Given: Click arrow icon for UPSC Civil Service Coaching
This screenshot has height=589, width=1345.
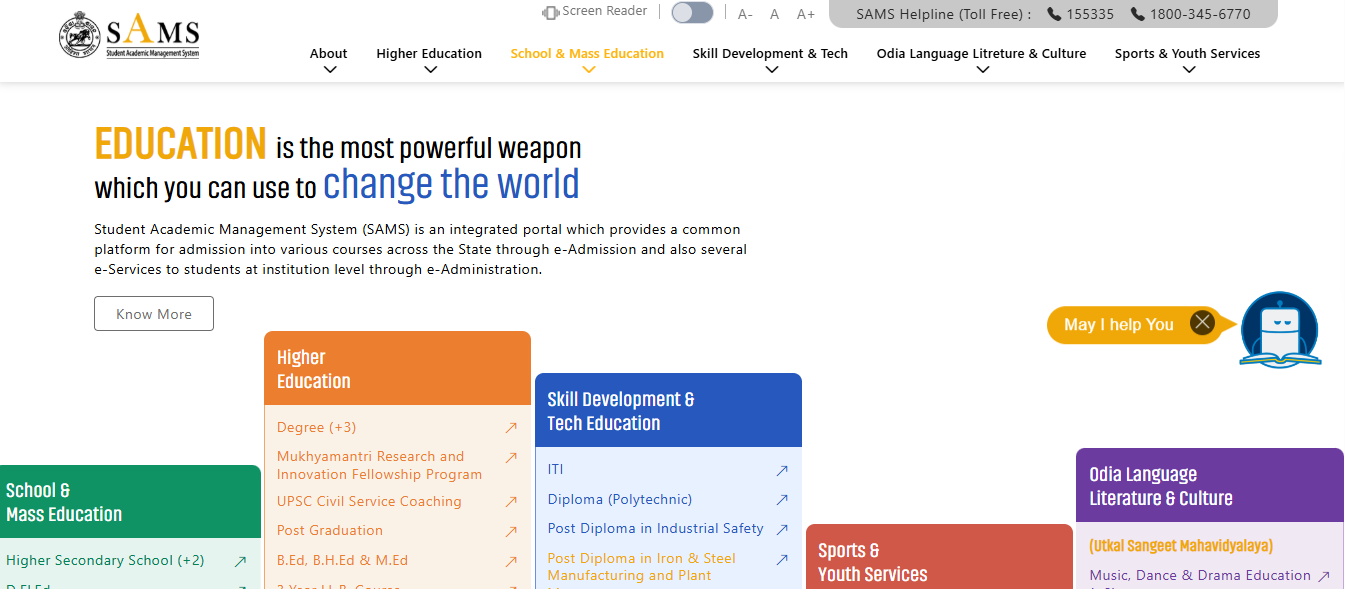Looking at the screenshot, I should tap(511, 502).
